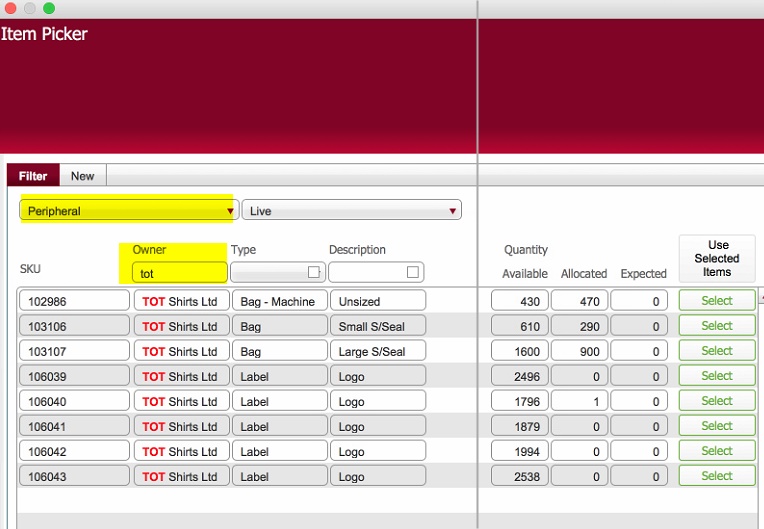Toggle the checkbox in Type filter
The width and height of the screenshot is (764, 529).
pos(313,272)
